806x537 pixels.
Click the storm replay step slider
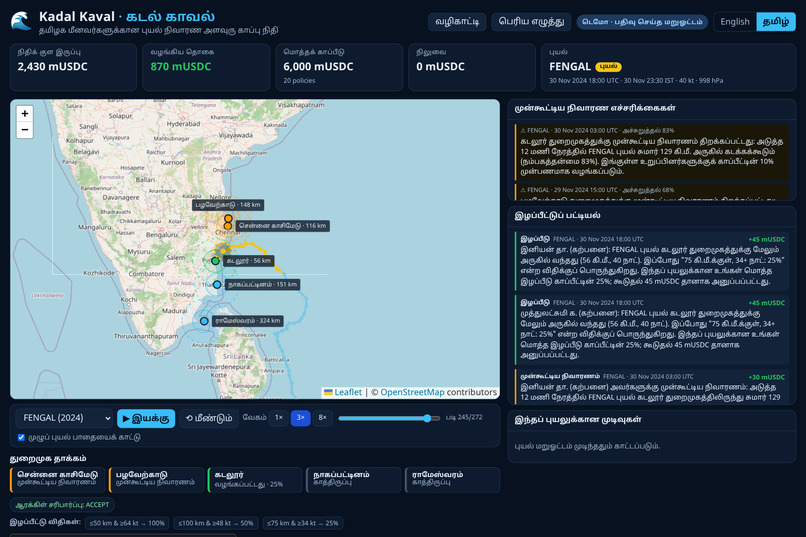[389, 418]
